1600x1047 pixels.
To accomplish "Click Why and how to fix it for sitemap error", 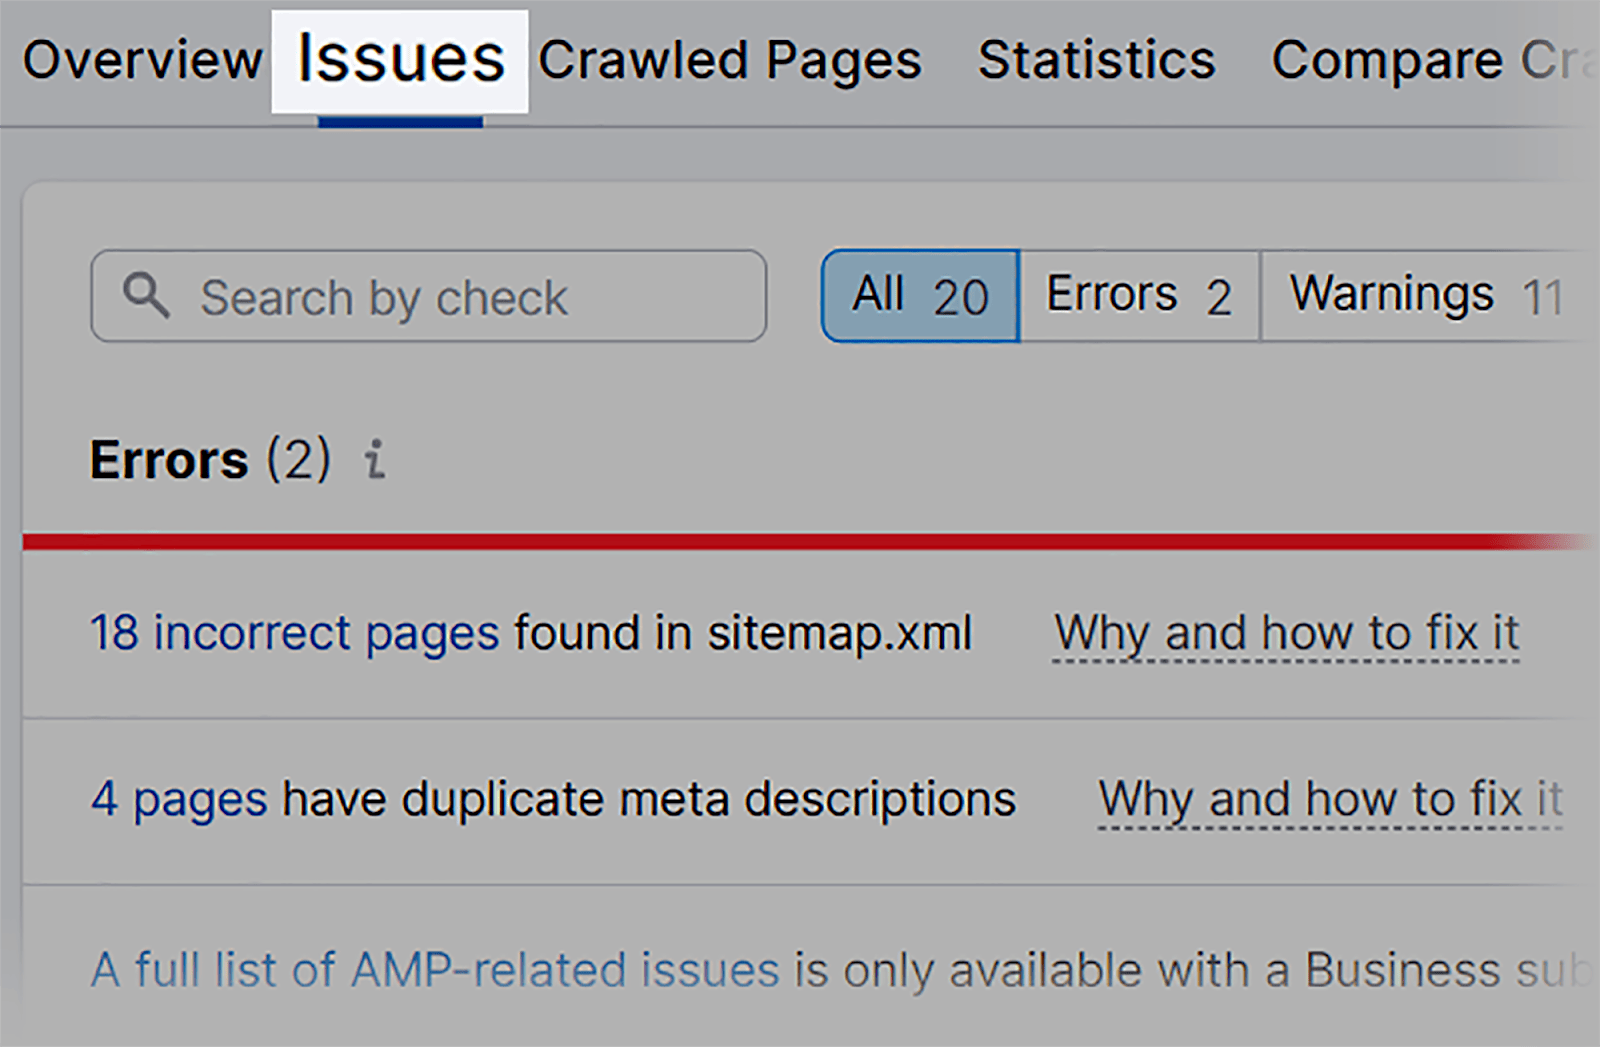I will pyautogui.click(x=1286, y=632).
